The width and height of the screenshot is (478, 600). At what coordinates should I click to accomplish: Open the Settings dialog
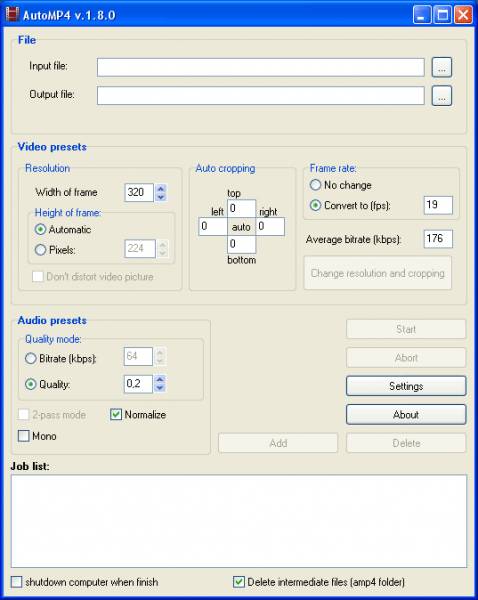coord(406,386)
